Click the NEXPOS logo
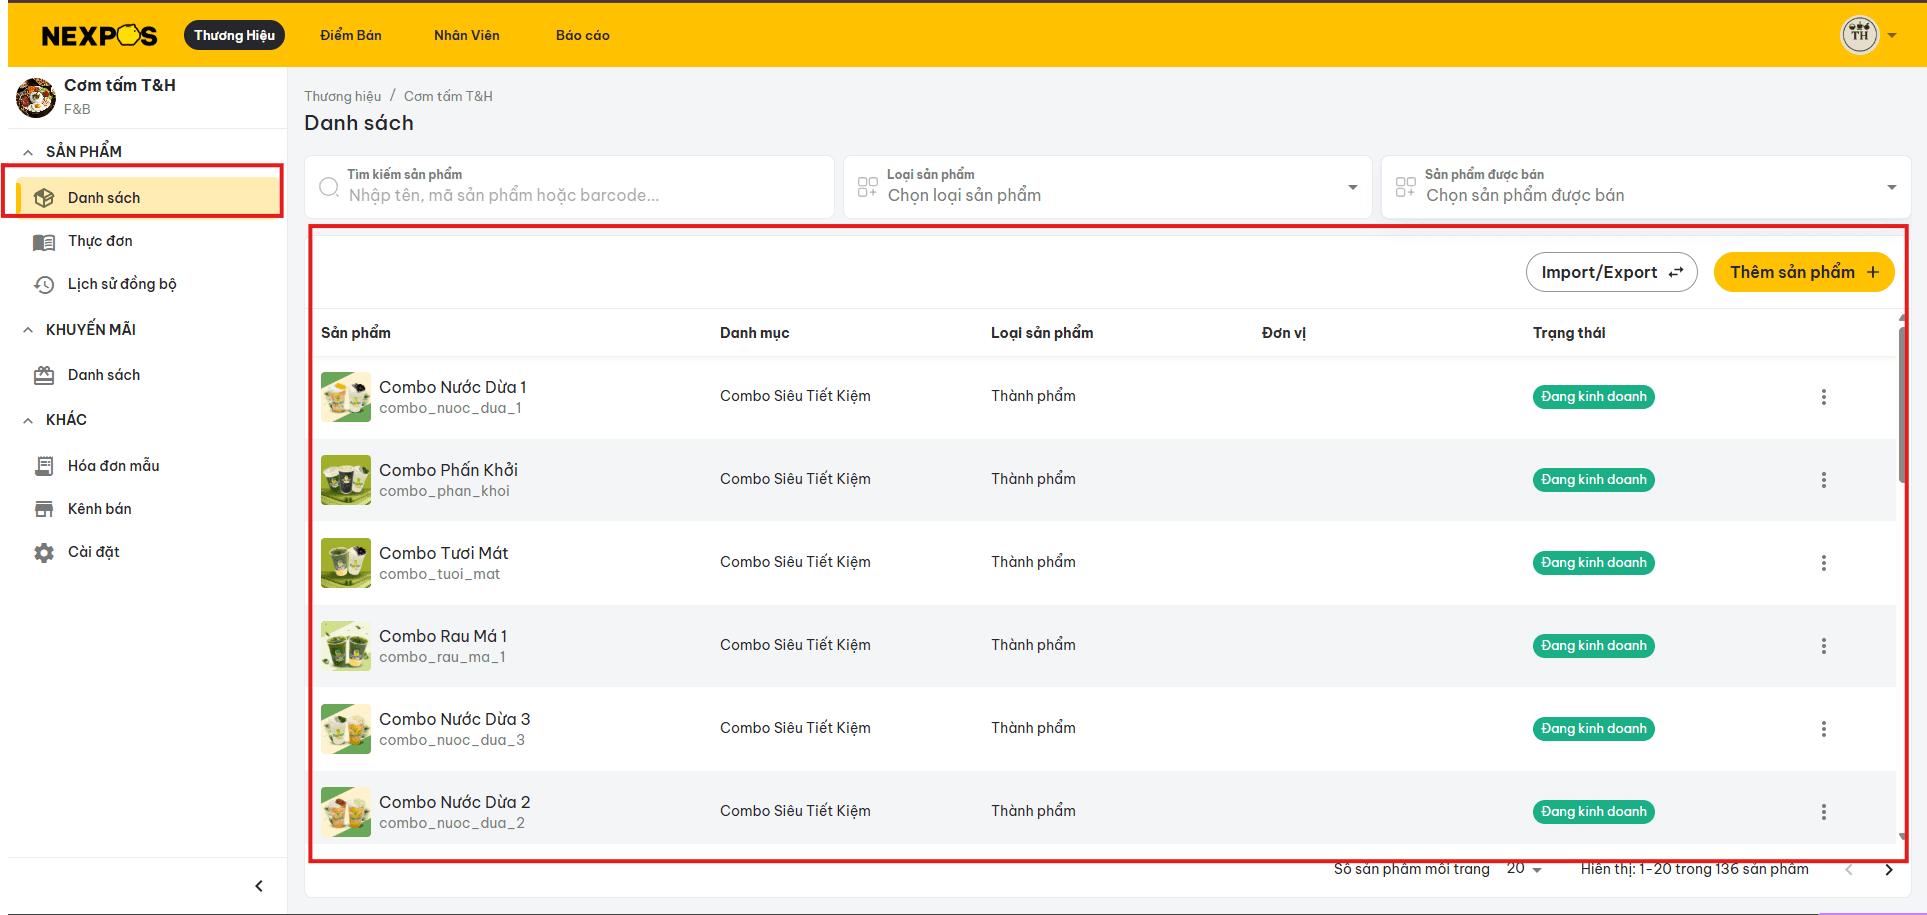1927x915 pixels. tap(99, 36)
